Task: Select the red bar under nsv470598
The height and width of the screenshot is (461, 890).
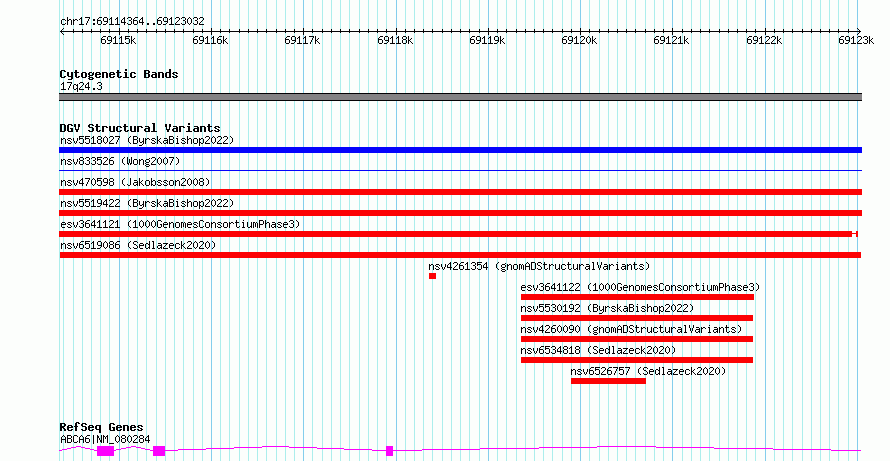Action: click(460, 192)
